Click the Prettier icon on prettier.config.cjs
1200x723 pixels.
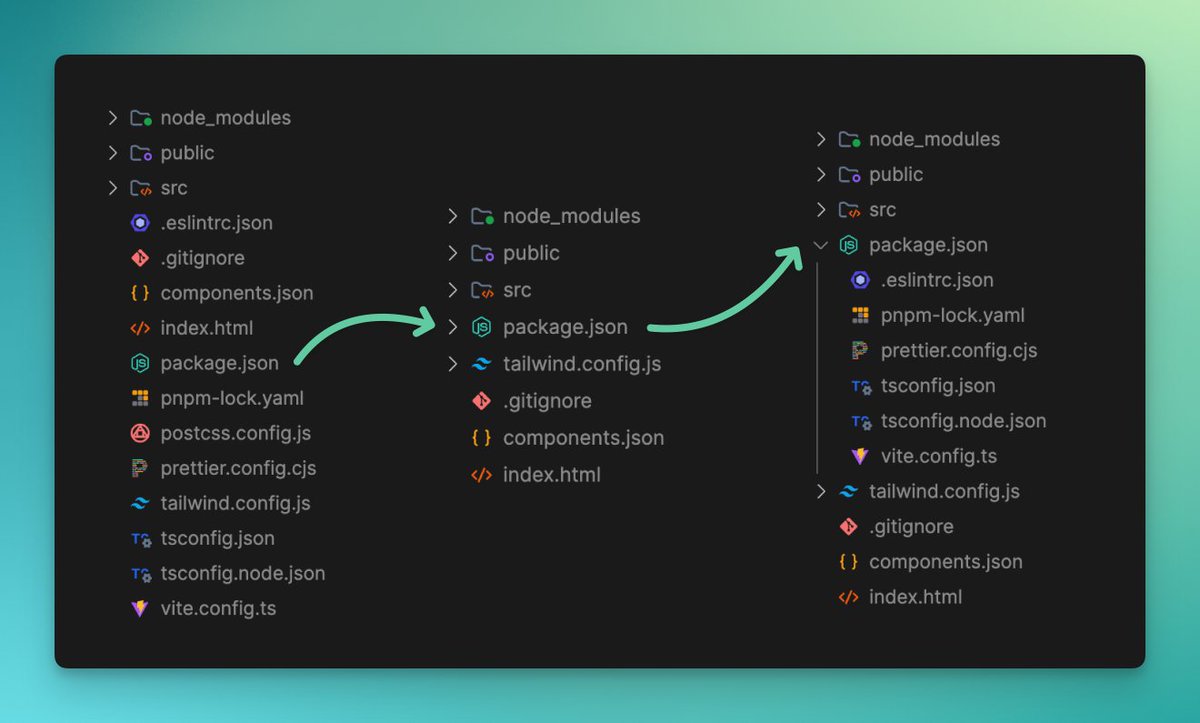pos(139,468)
